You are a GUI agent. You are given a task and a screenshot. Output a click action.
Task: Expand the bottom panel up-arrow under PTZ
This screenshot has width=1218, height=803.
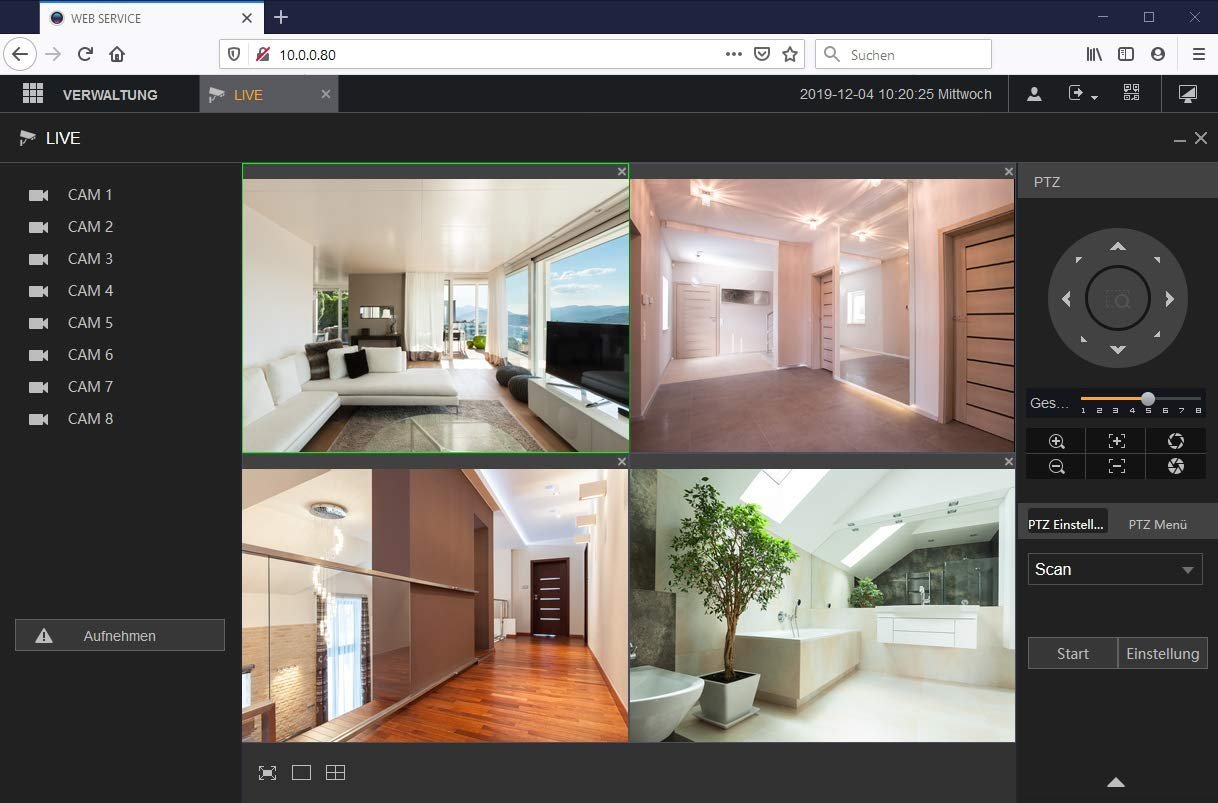(x=1116, y=782)
